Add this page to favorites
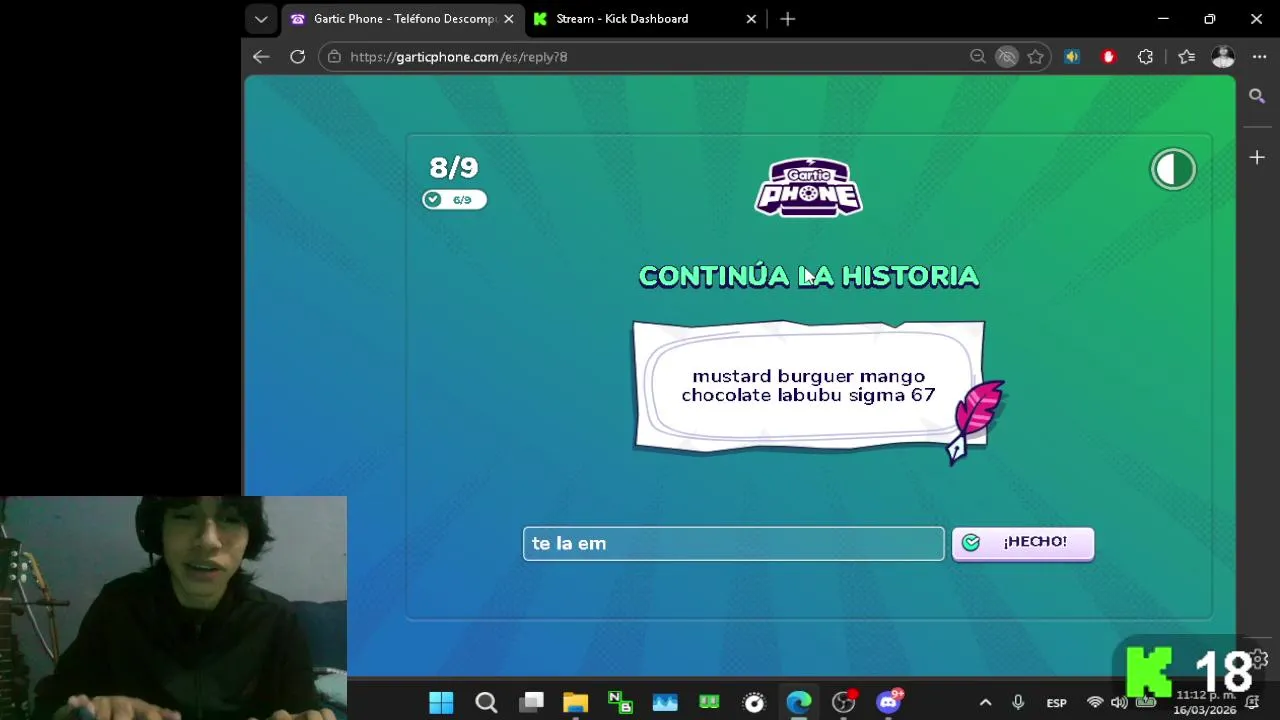The width and height of the screenshot is (1280, 720). [x=1036, y=57]
